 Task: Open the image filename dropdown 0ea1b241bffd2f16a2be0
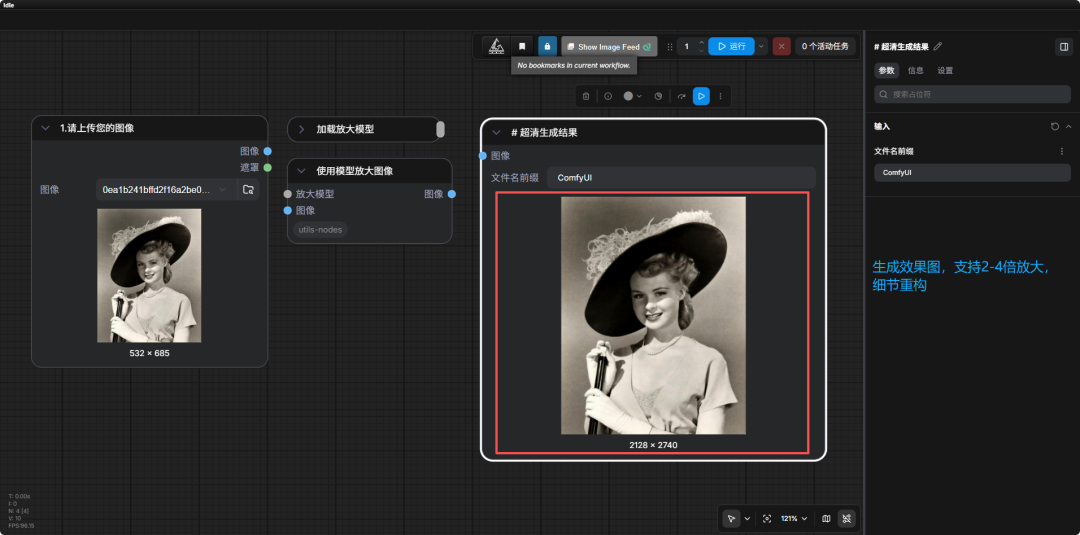[166, 189]
